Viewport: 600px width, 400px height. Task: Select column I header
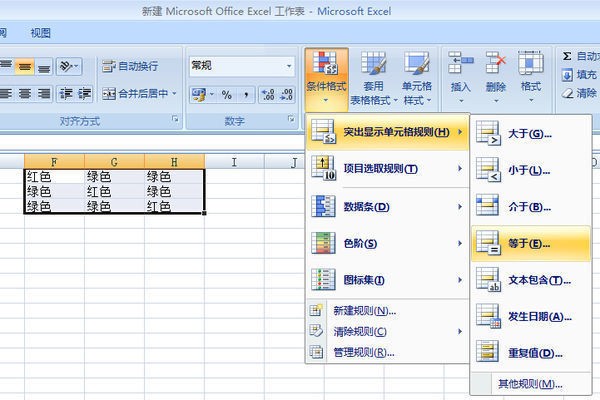tap(234, 162)
